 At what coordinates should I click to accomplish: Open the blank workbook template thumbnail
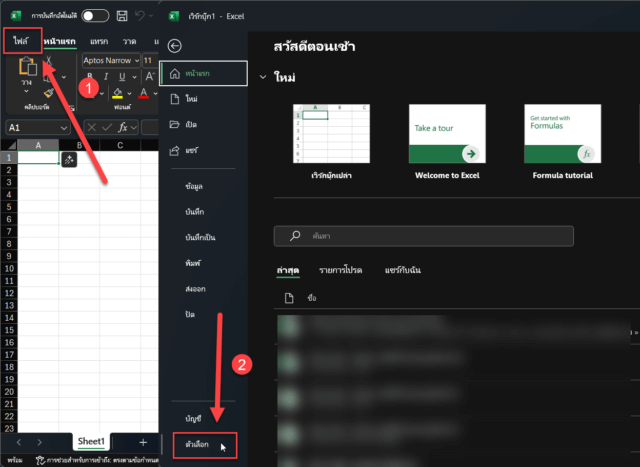click(331, 133)
